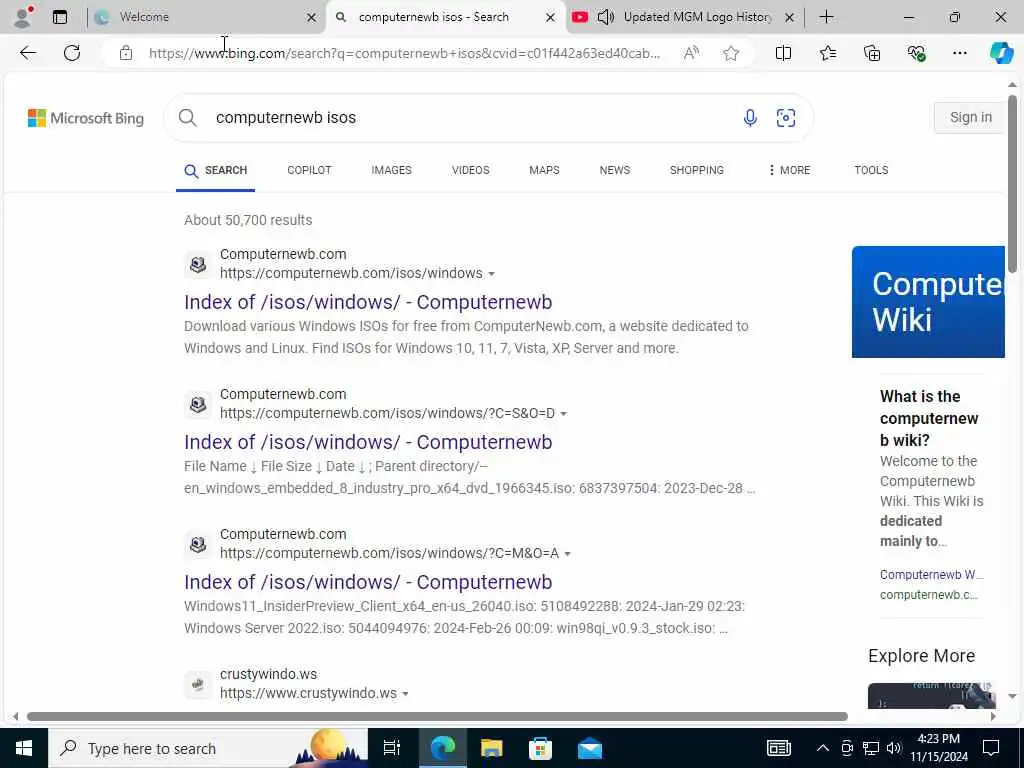Open first Index of /isos/windows/ result
The height and width of the screenshot is (768, 1024).
coord(368,302)
